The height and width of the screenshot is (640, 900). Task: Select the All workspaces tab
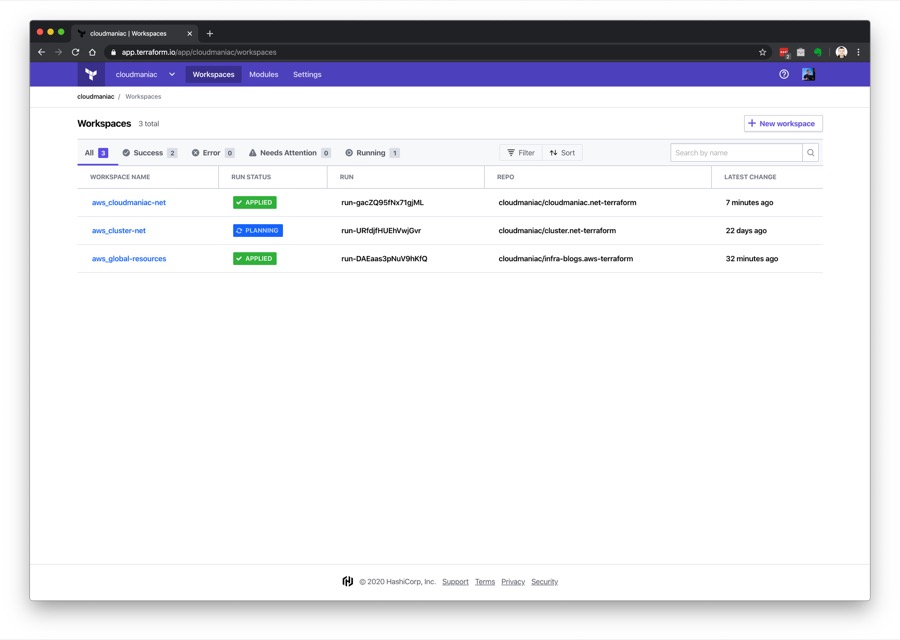(x=96, y=153)
